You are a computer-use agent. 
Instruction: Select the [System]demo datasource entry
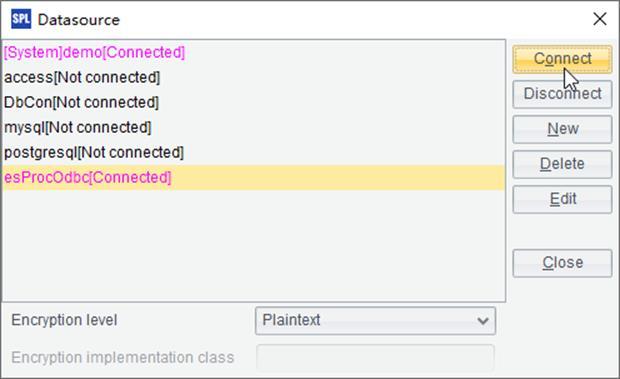click(253, 53)
